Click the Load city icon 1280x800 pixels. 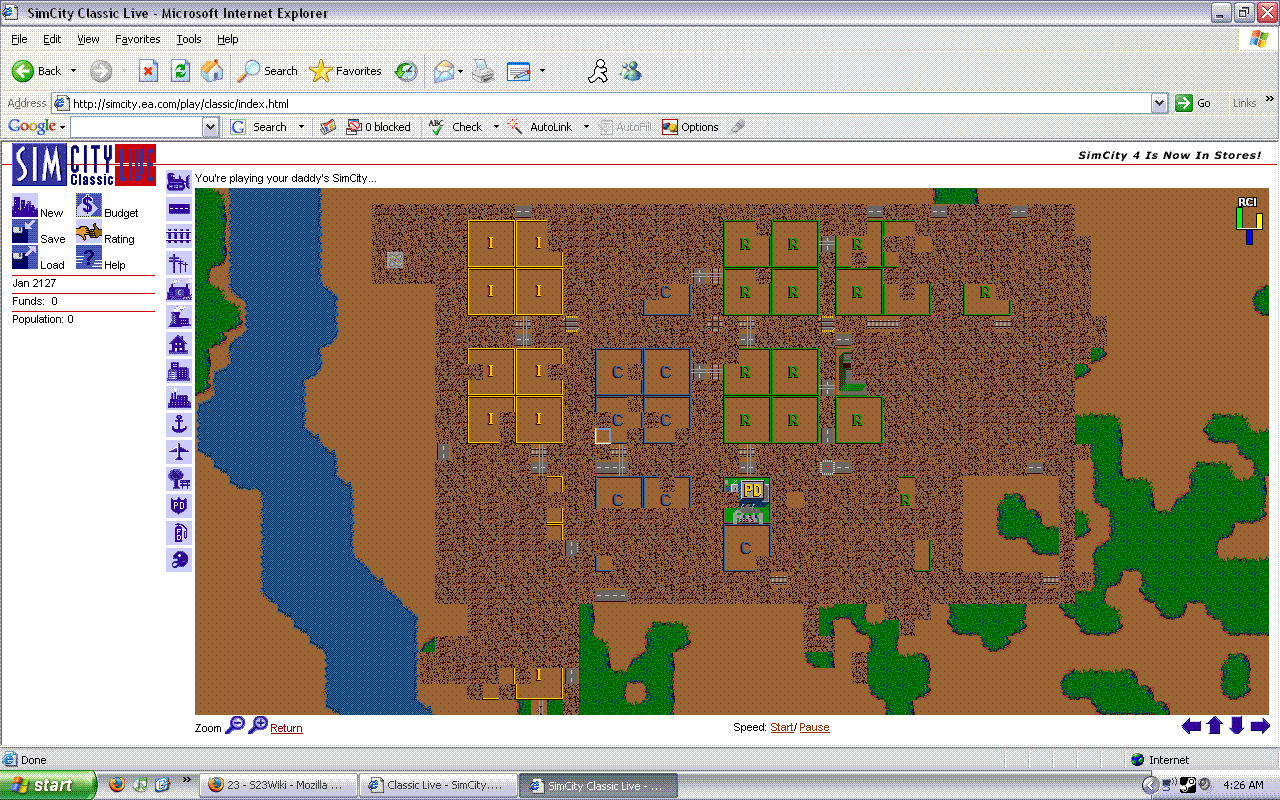click(x=24, y=258)
